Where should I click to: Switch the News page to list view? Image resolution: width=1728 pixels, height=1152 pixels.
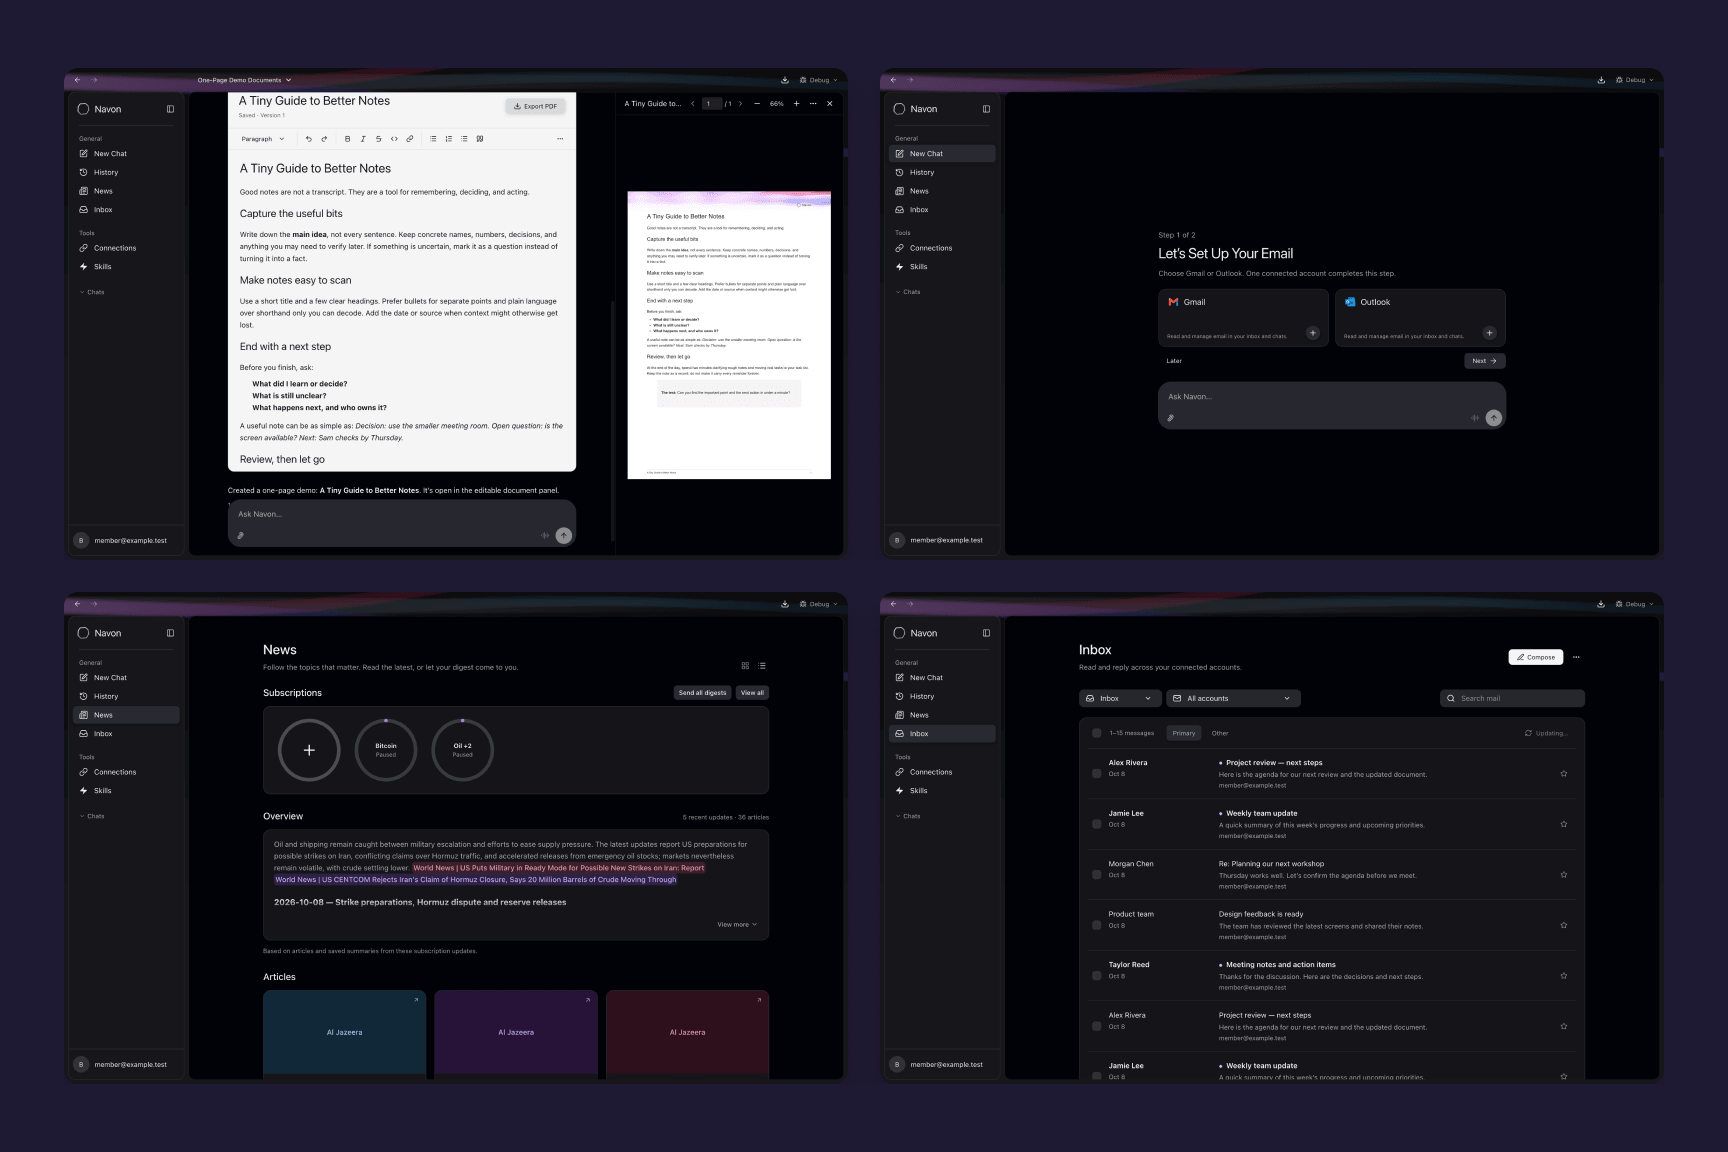click(762, 666)
